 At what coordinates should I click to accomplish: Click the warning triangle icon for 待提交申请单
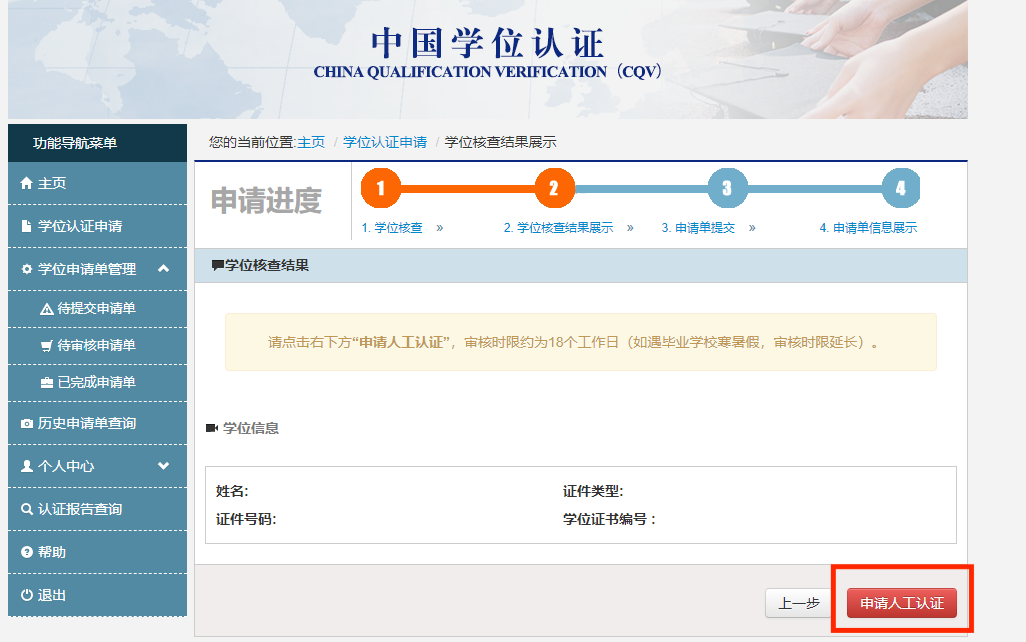tap(46, 309)
